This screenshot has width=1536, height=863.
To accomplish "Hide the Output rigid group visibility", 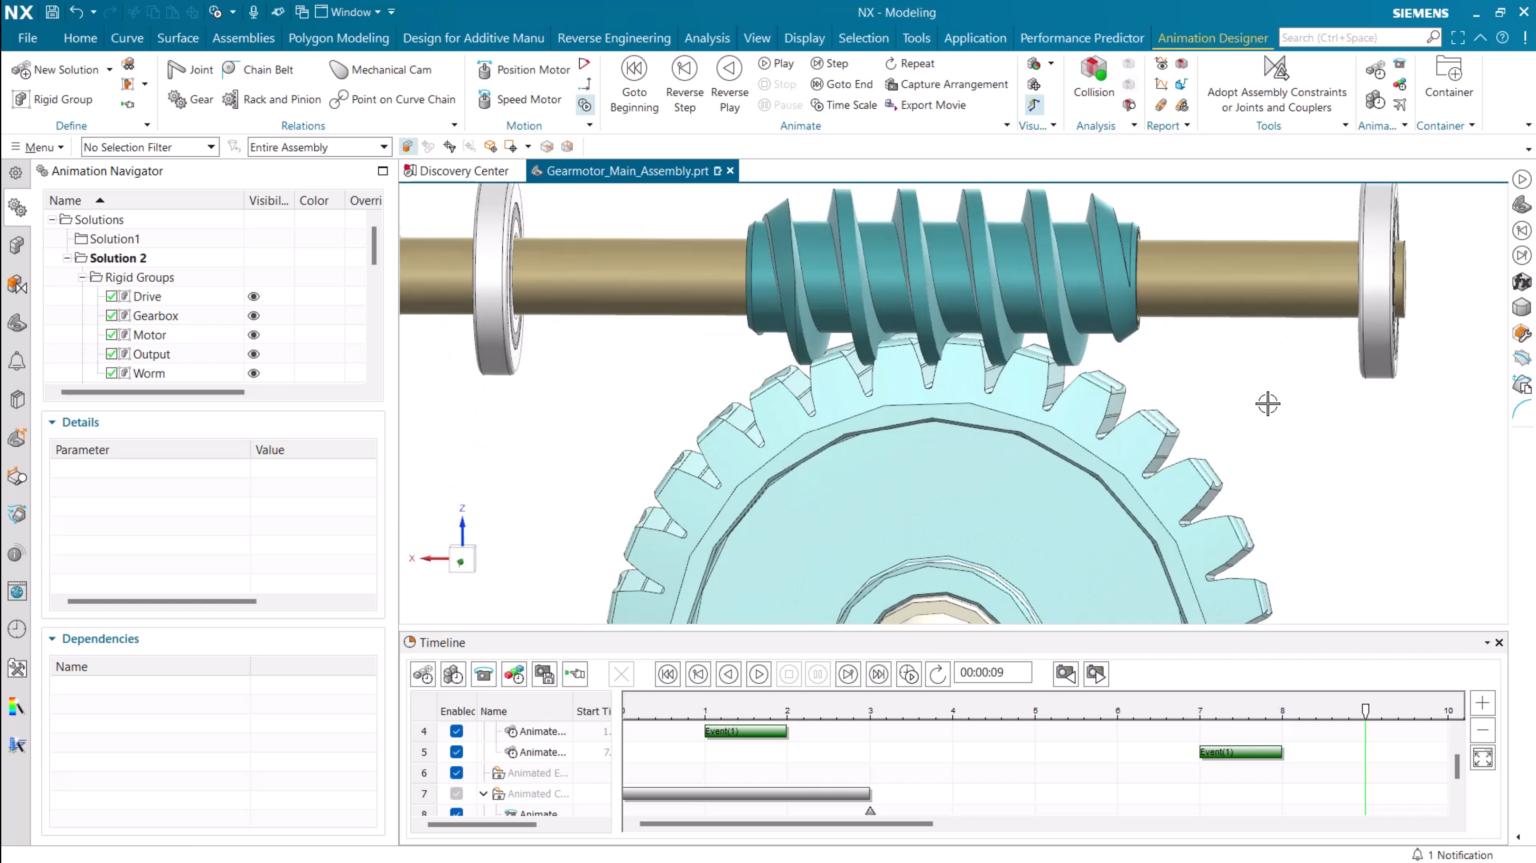I will point(254,354).
